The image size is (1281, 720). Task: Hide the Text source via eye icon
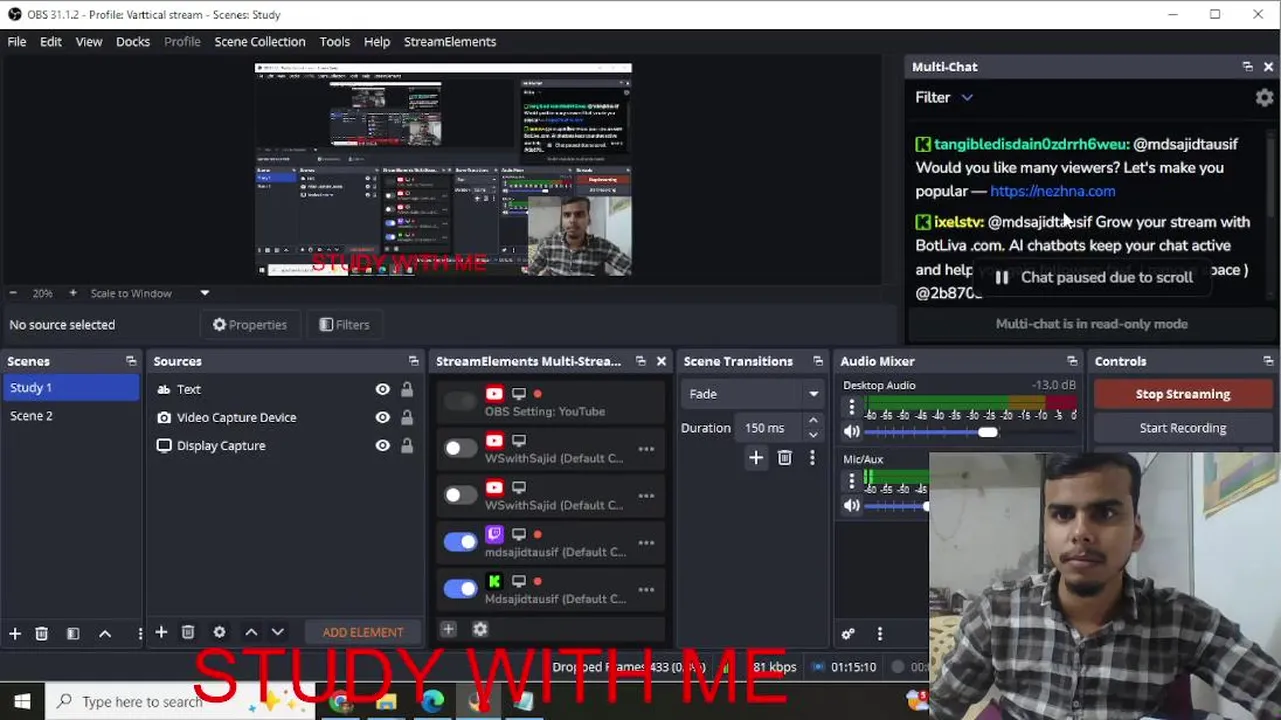tap(383, 389)
